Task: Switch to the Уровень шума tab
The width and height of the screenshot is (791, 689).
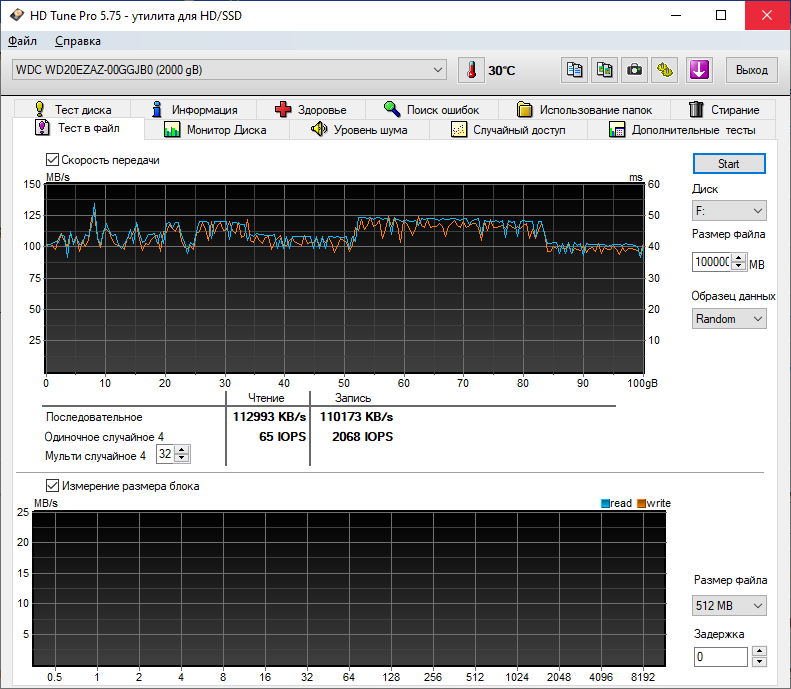Action: [359, 130]
